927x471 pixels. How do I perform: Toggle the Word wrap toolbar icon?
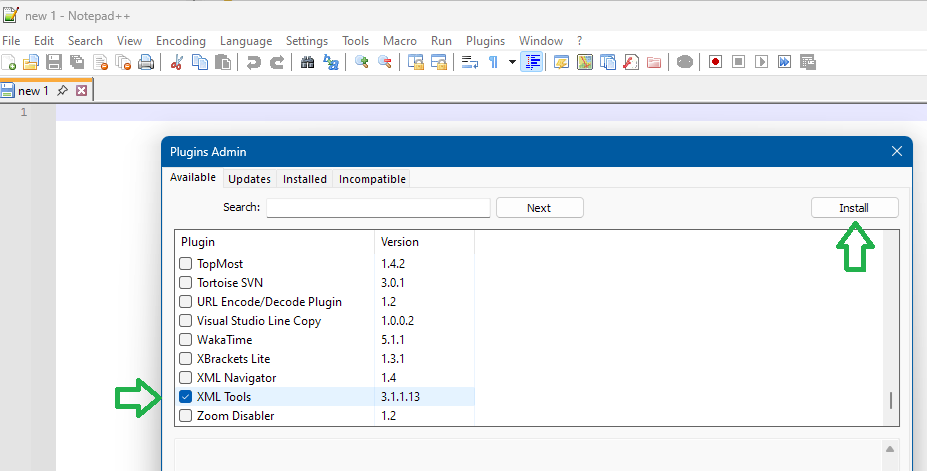(469, 62)
